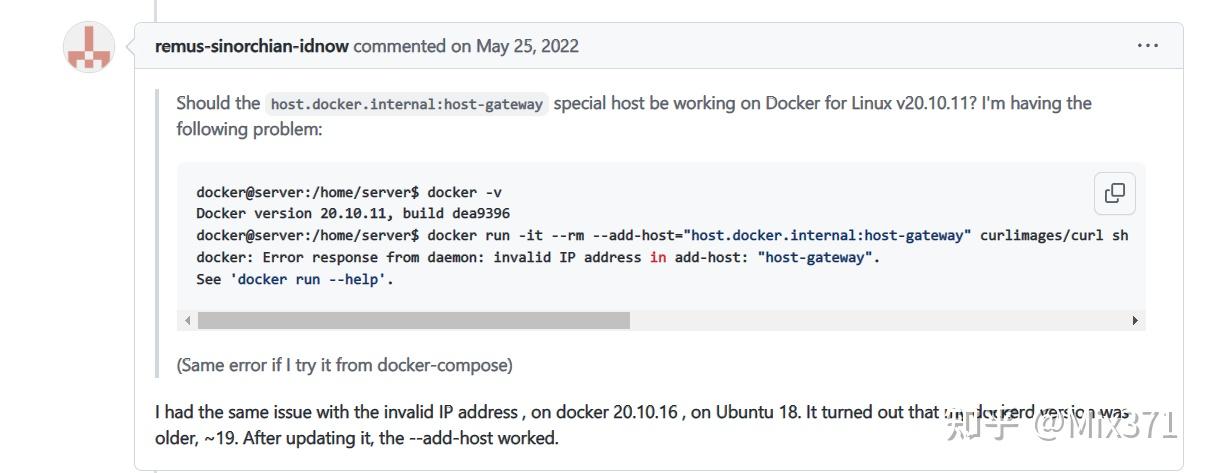
Task: Click the horizontal scrollbar thumb in code block
Action: tap(414, 320)
